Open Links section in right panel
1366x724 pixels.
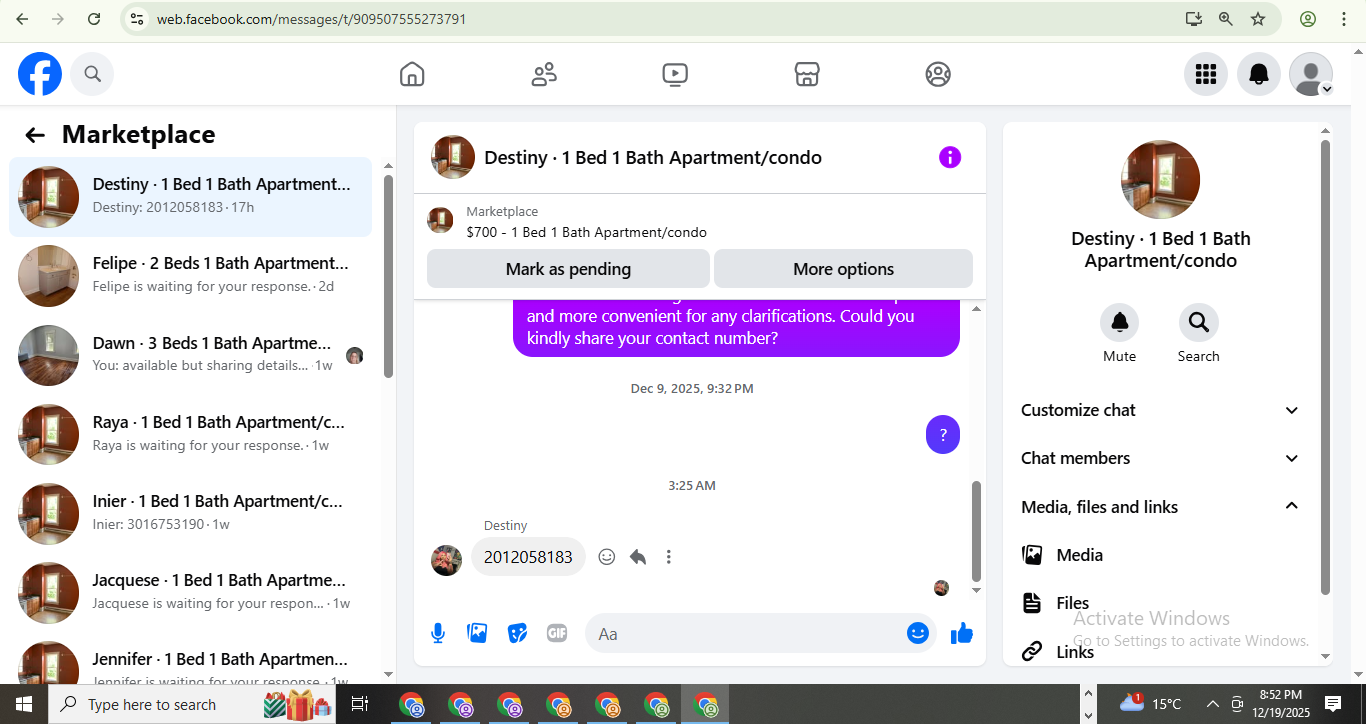click(x=1161, y=651)
